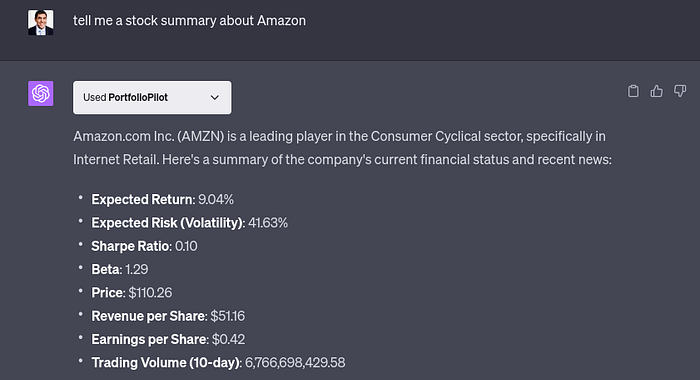The height and width of the screenshot is (380, 700).
Task: Click the chevron arrow beside PortfolioPilot
Action: 215,97
